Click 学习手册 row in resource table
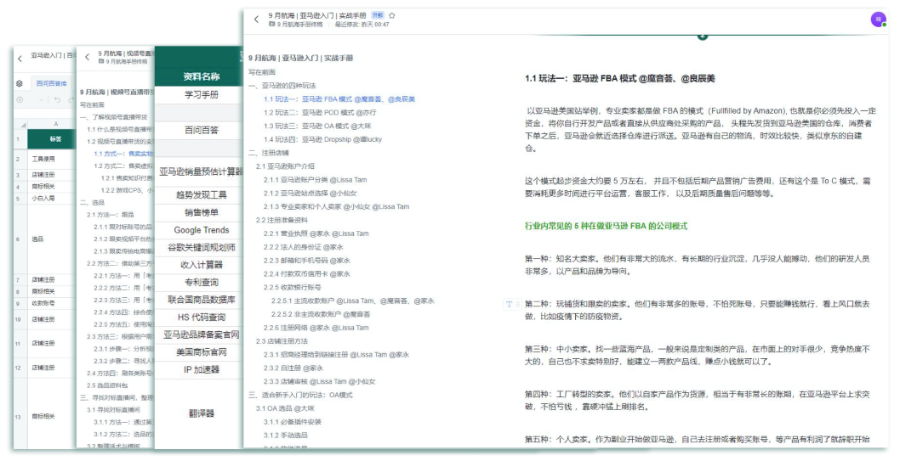The image size is (900, 461). pyautogui.click(x=201, y=95)
